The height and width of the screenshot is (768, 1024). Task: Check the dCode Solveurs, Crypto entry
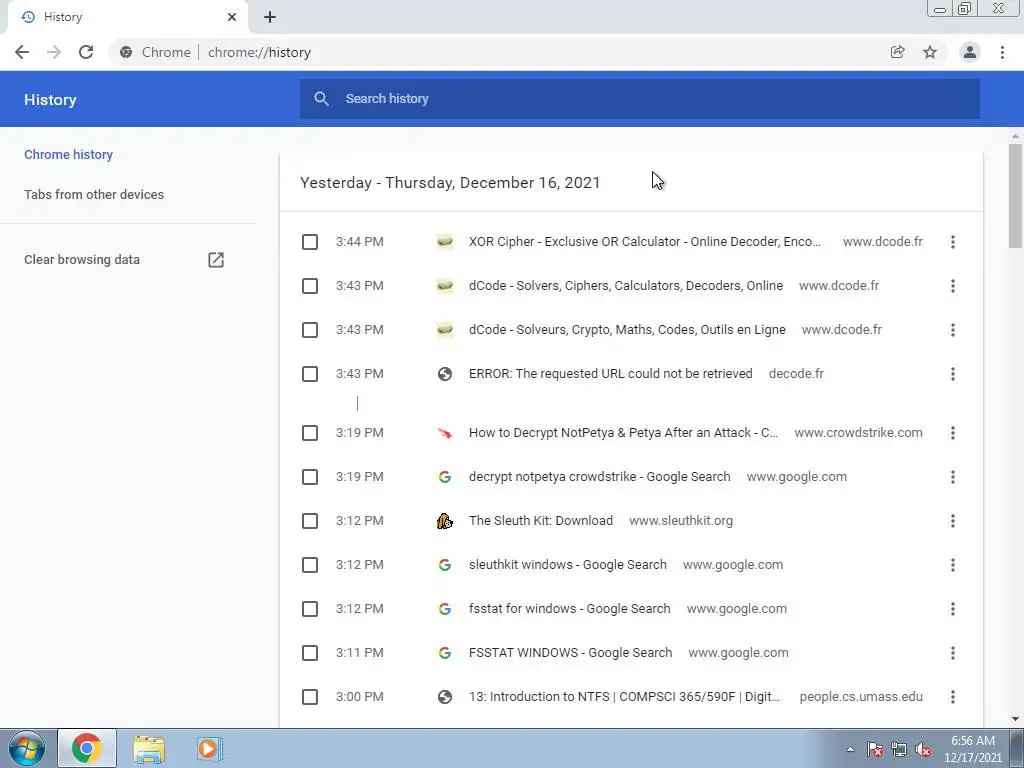pos(310,330)
